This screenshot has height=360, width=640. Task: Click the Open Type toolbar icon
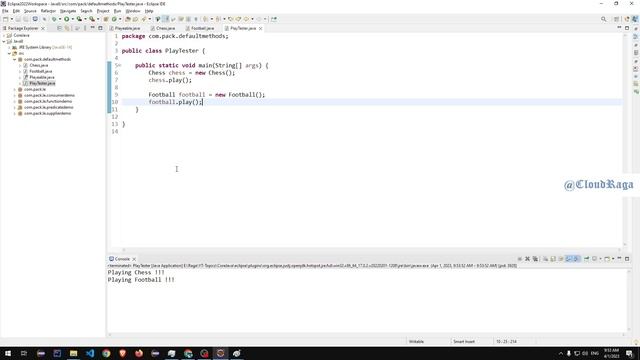point(128,19)
